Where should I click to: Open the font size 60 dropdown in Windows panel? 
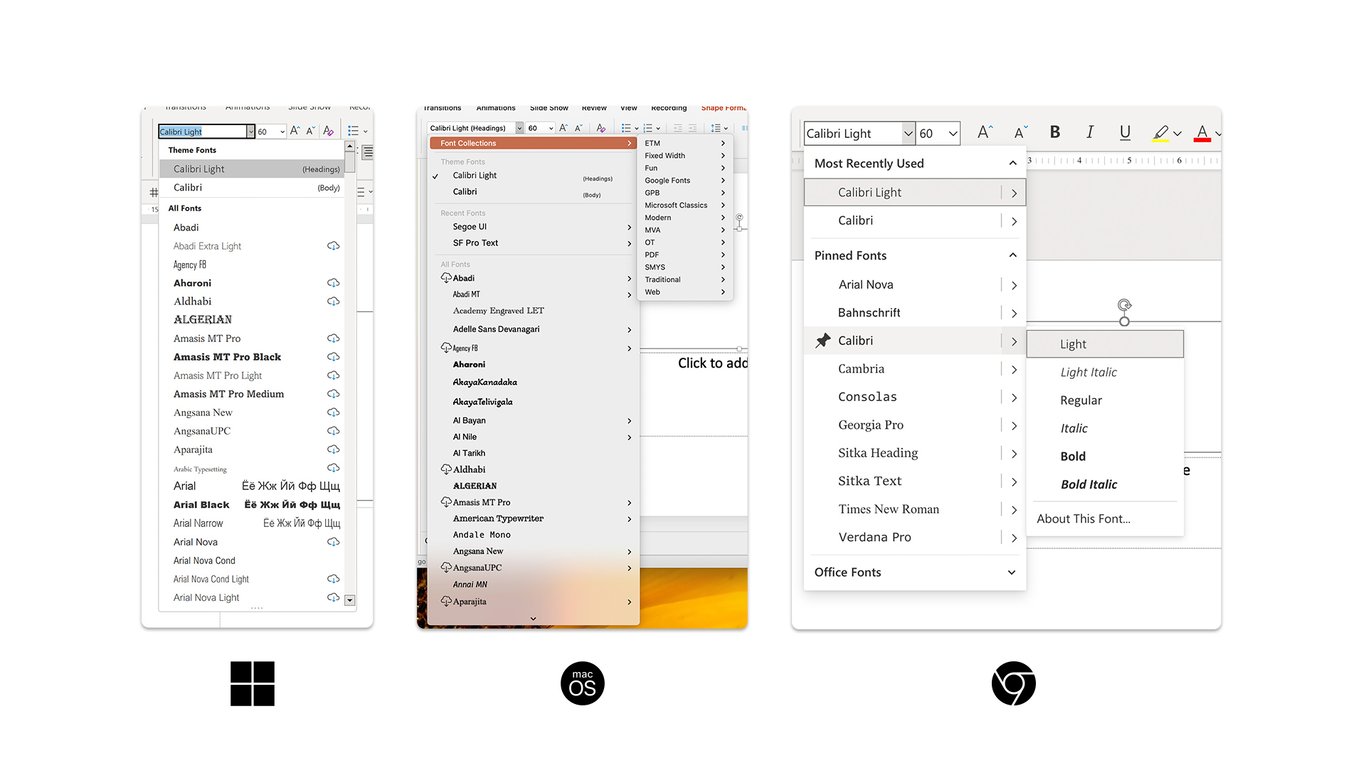(283, 131)
